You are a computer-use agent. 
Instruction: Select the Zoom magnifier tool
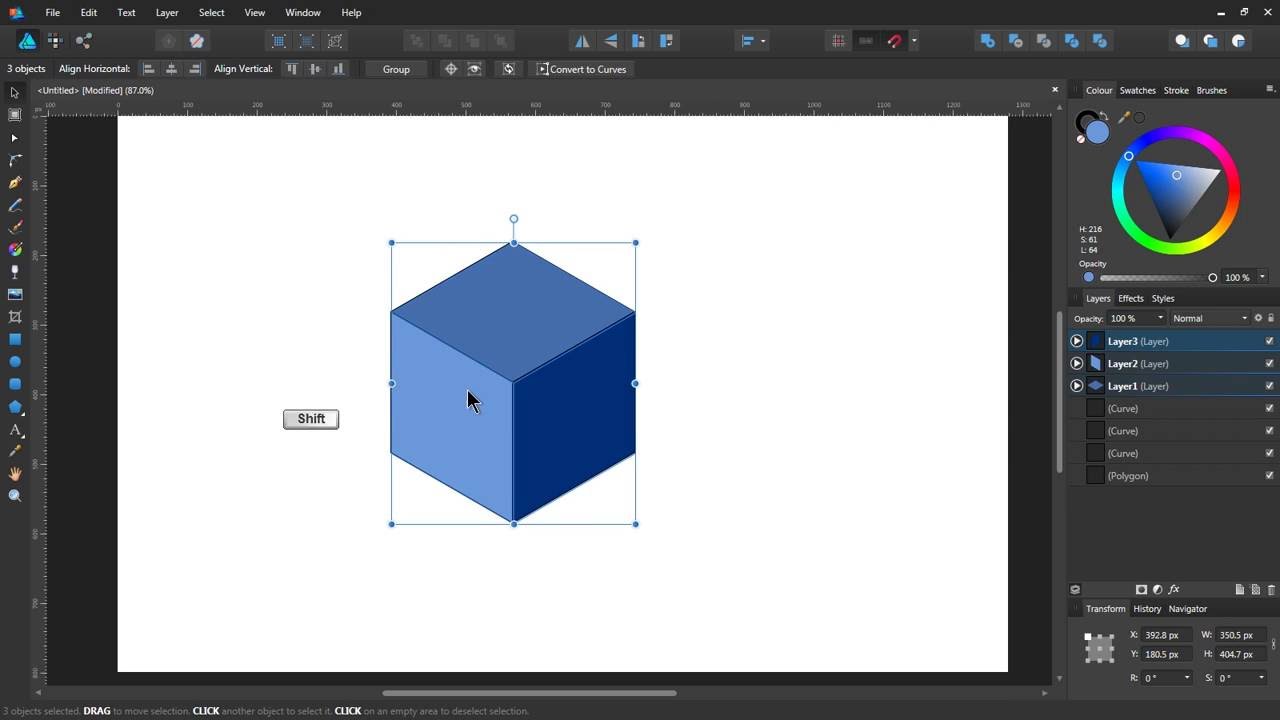pyautogui.click(x=15, y=496)
